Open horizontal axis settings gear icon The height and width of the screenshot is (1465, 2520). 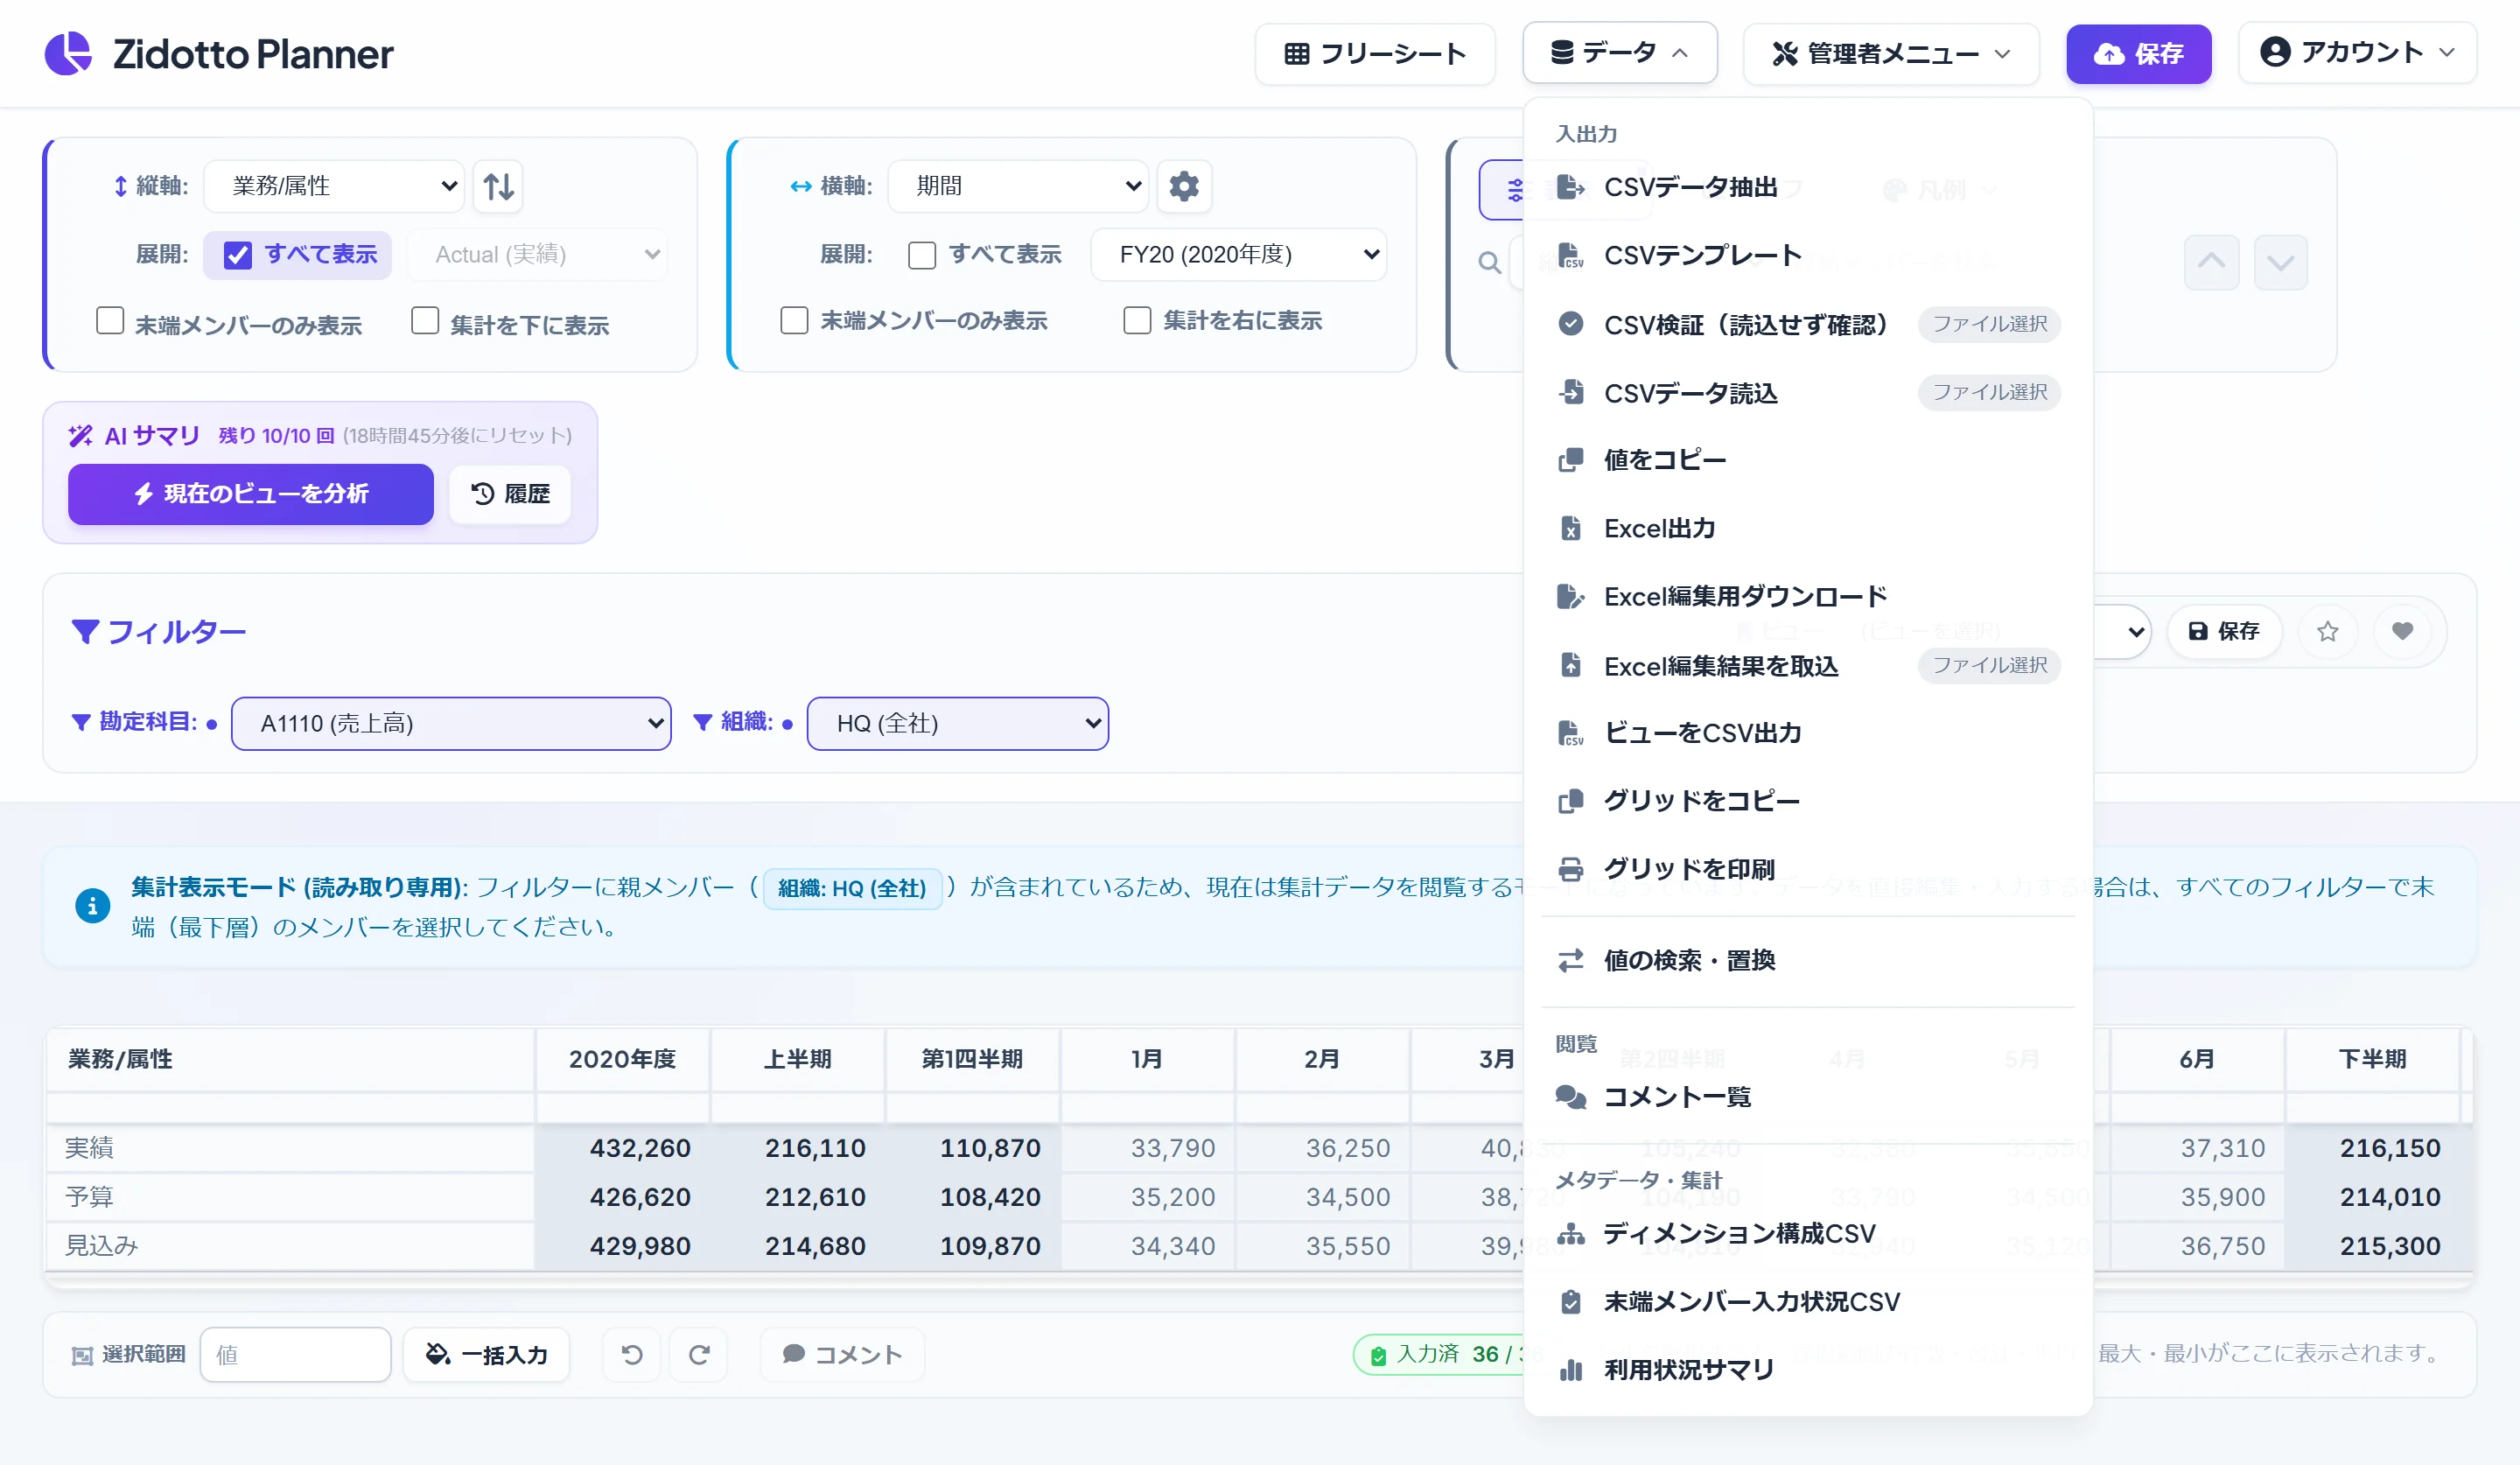[1184, 186]
